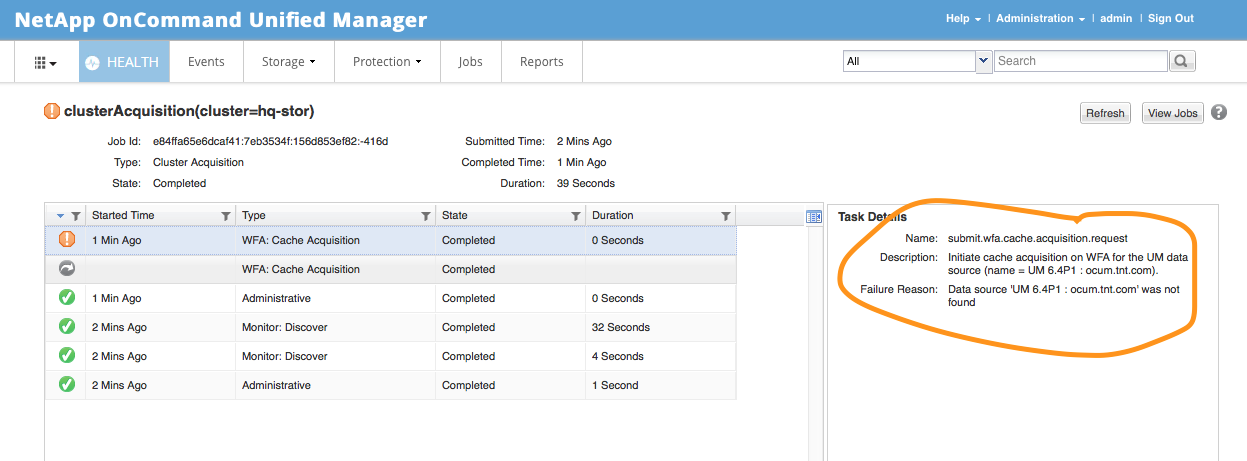Open the grid application switcher menu
Viewport: 1247px width, 461px height.
(45, 62)
